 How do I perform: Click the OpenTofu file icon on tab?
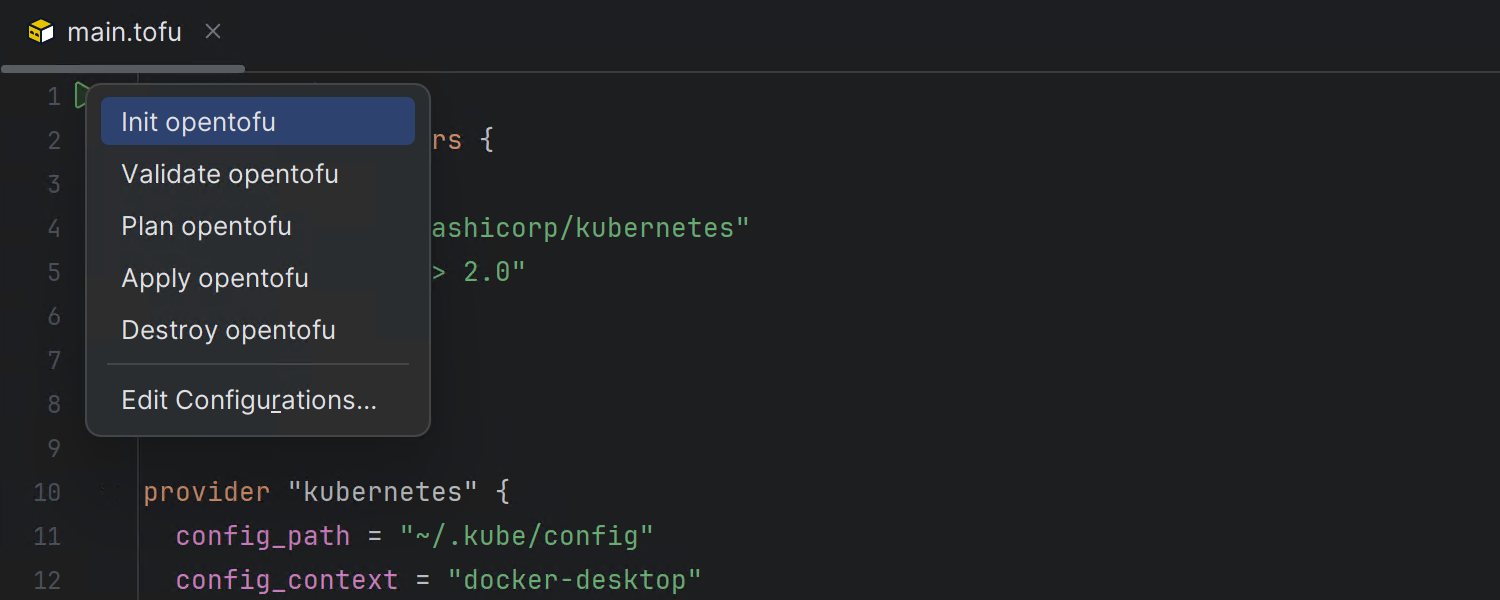(x=41, y=32)
